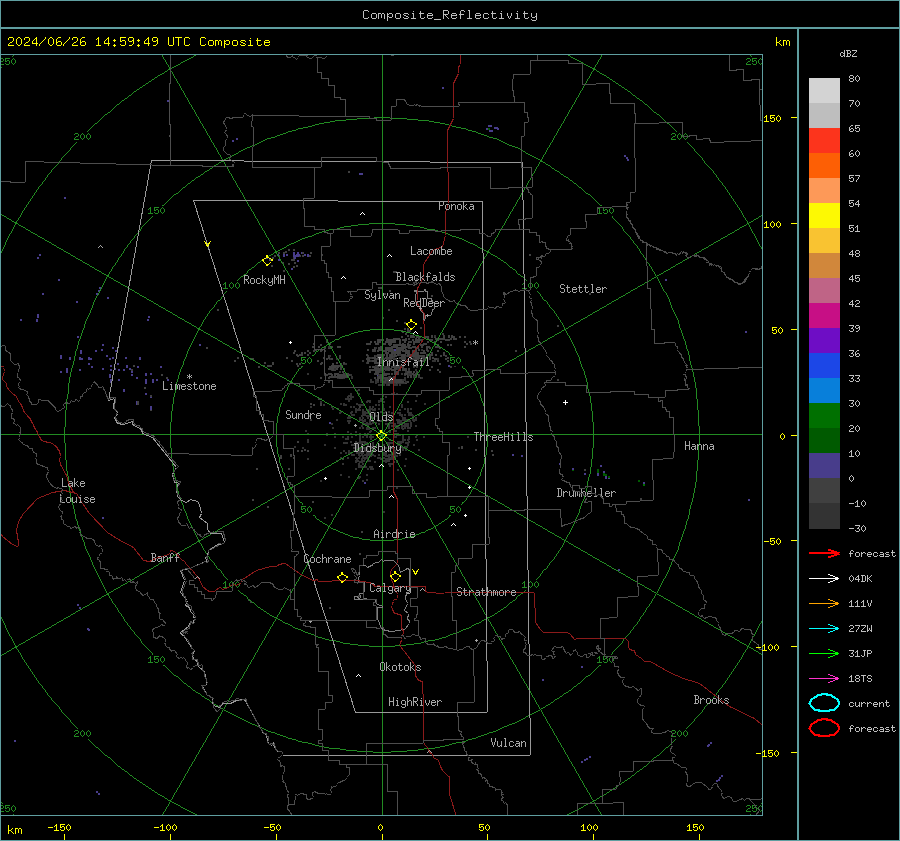900x841 pixels.
Task: Select the bright yellow 51–54 dBZ swatch
Action: (x=824, y=215)
